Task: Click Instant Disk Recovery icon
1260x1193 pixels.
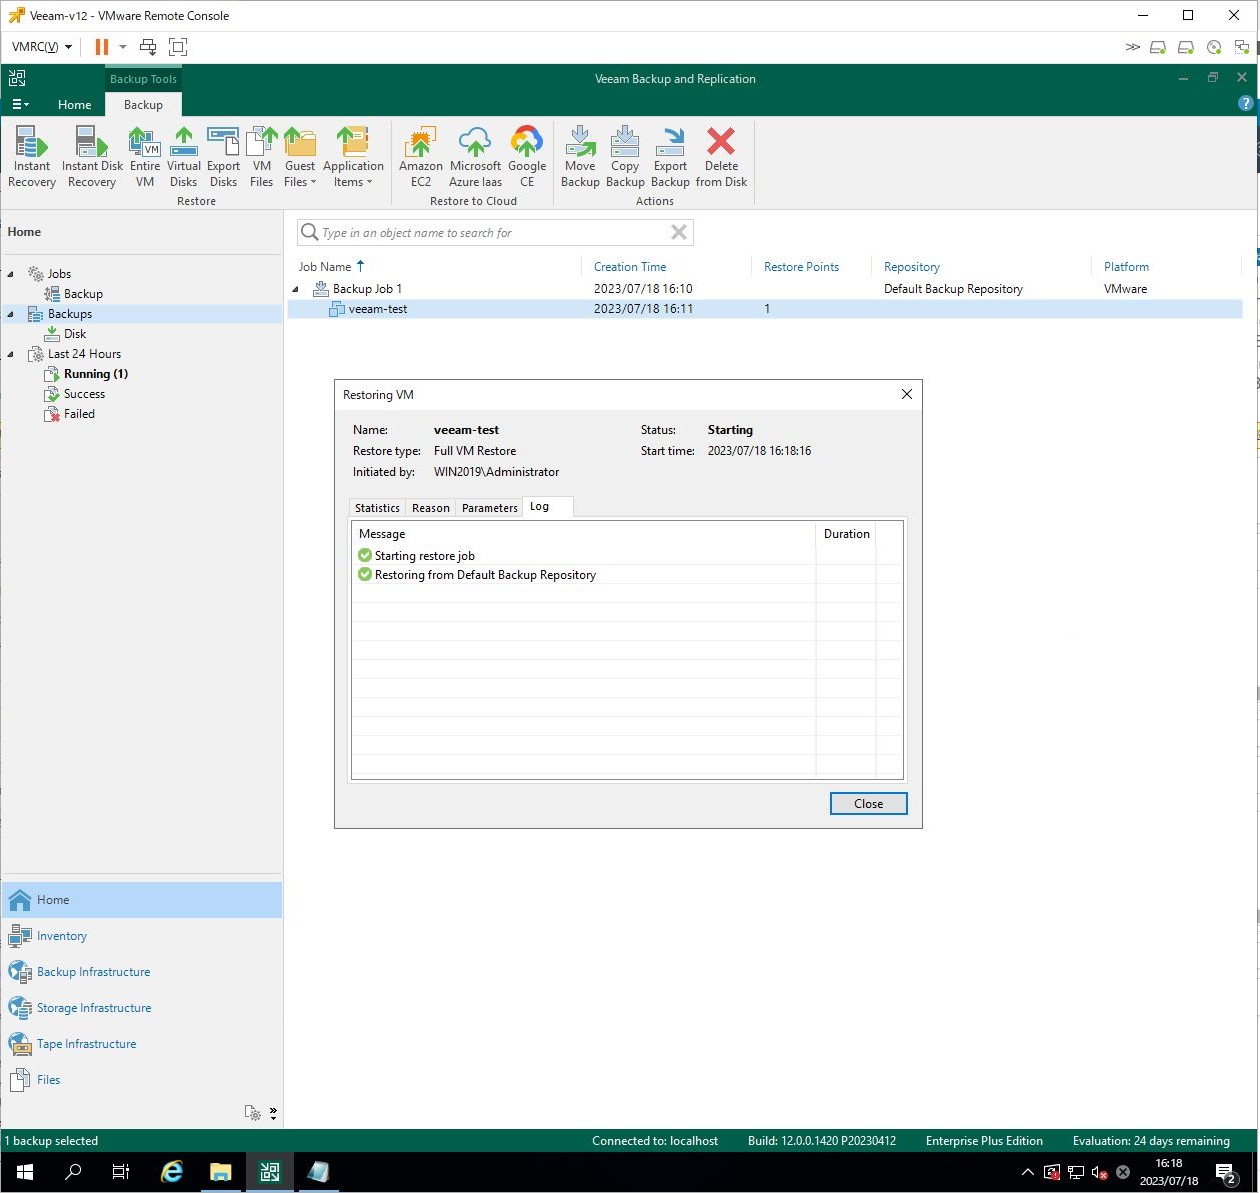Action: 92,158
